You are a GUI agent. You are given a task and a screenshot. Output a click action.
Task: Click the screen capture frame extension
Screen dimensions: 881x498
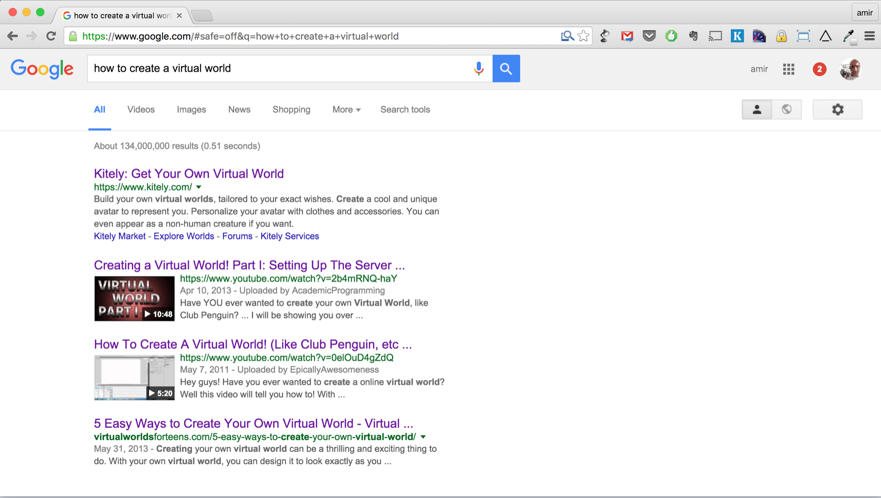tap(803, 37)
